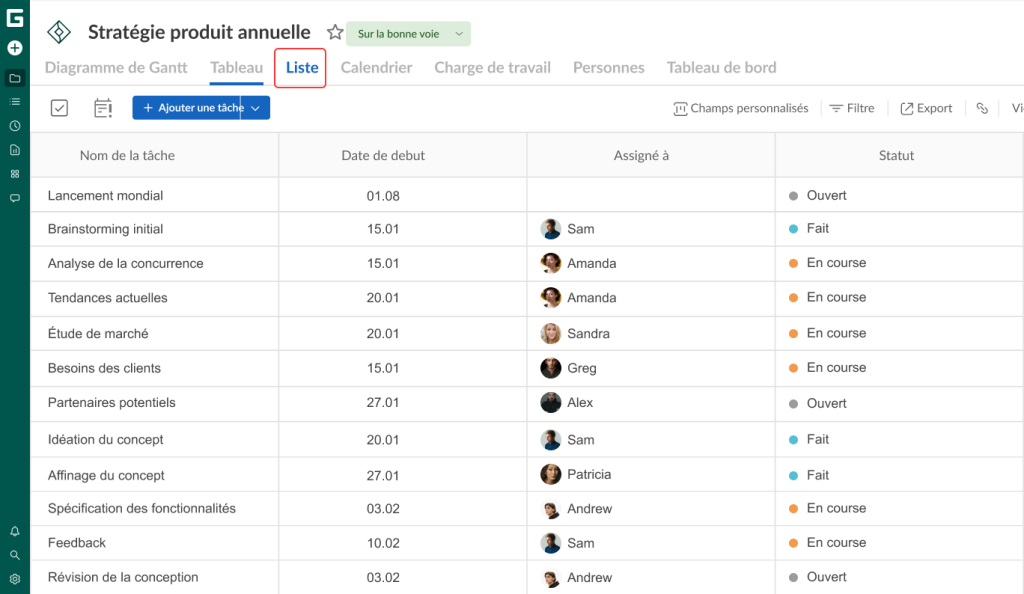Screen dimensions: 1024x594
Task: Switch to Diagramme de Gantt tab
Action: point(116,67)
